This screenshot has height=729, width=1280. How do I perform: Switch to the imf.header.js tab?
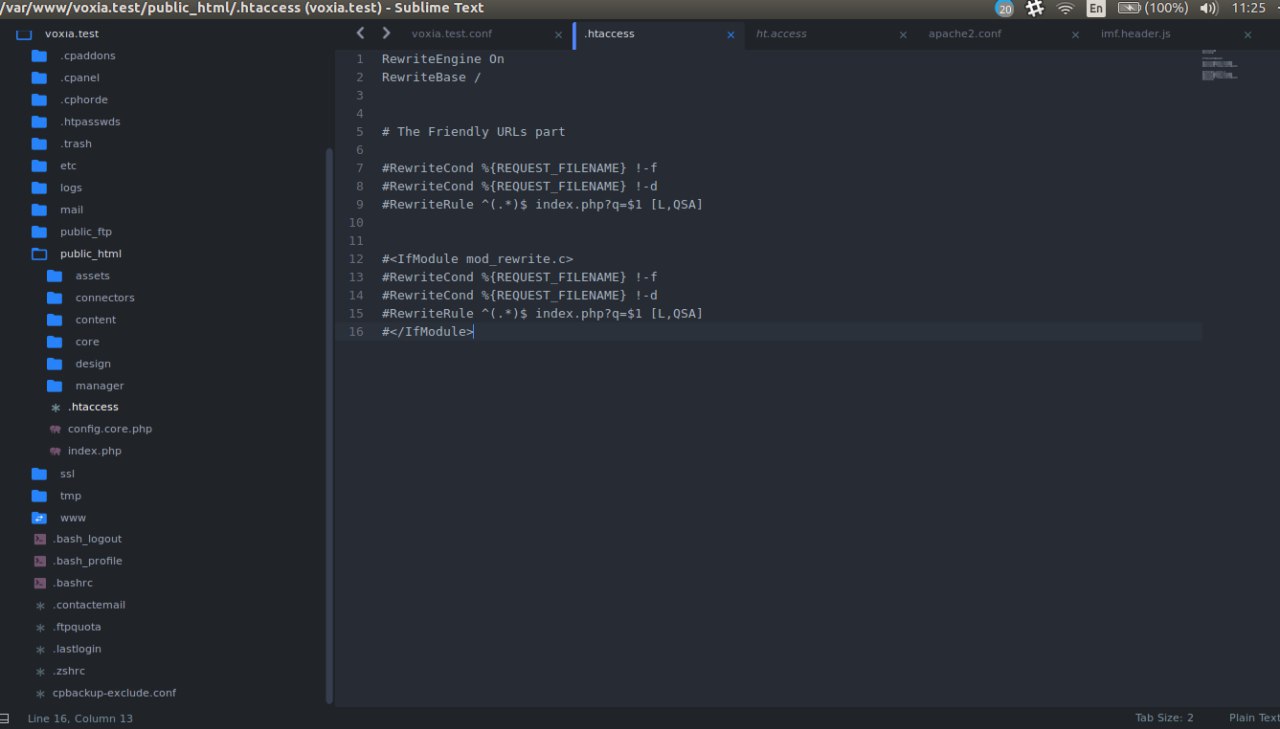pos(1136,34)
